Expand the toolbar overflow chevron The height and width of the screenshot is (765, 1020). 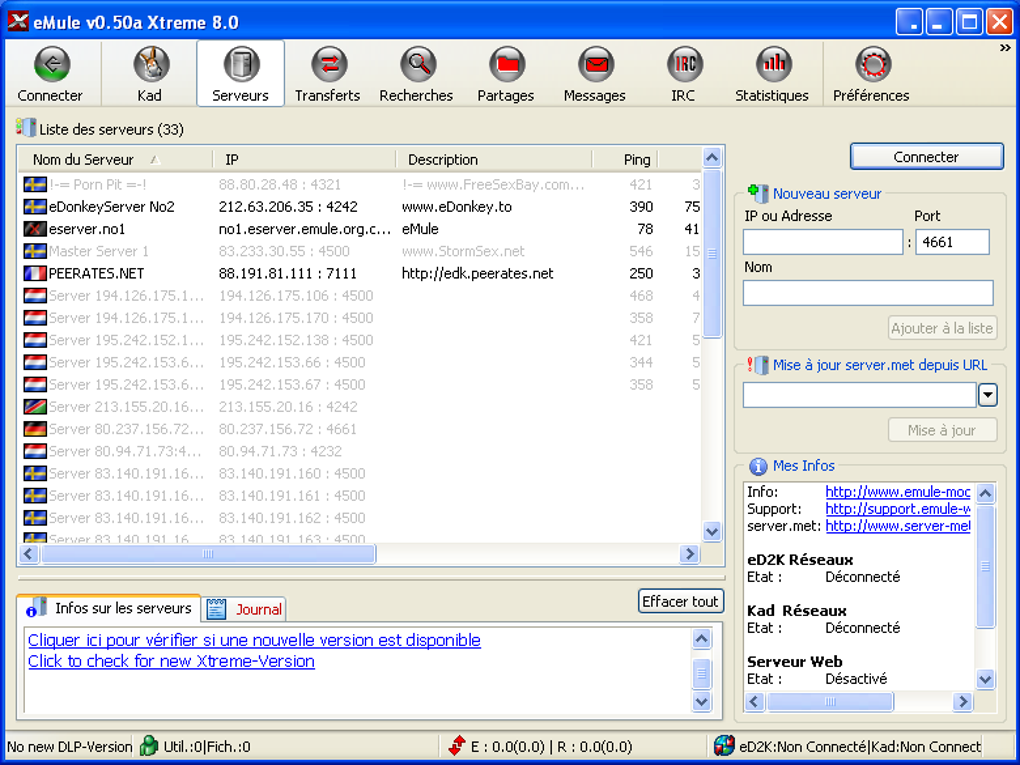point(1005,48)
